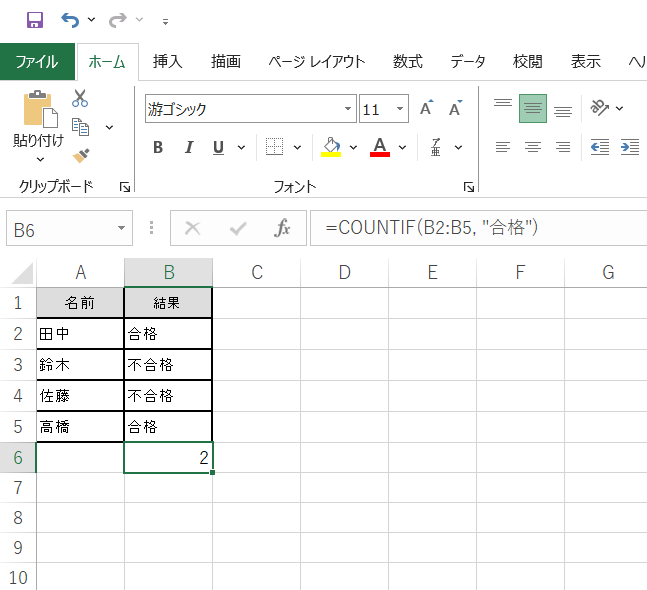Click the Increase Font Size icon
The height and width of the screenshot is (590, 647).
click(x=426, y=109)
